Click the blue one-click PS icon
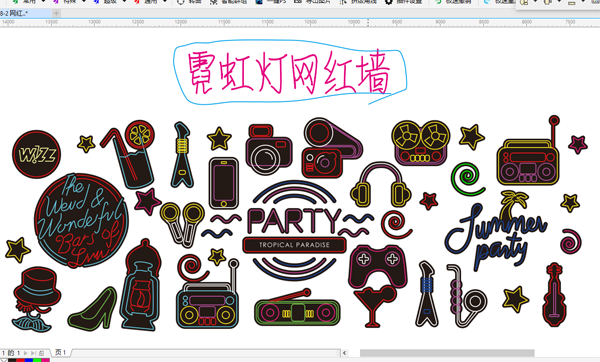Image resolution: width=600 pixels, height=362 pixels. point(259,2)
